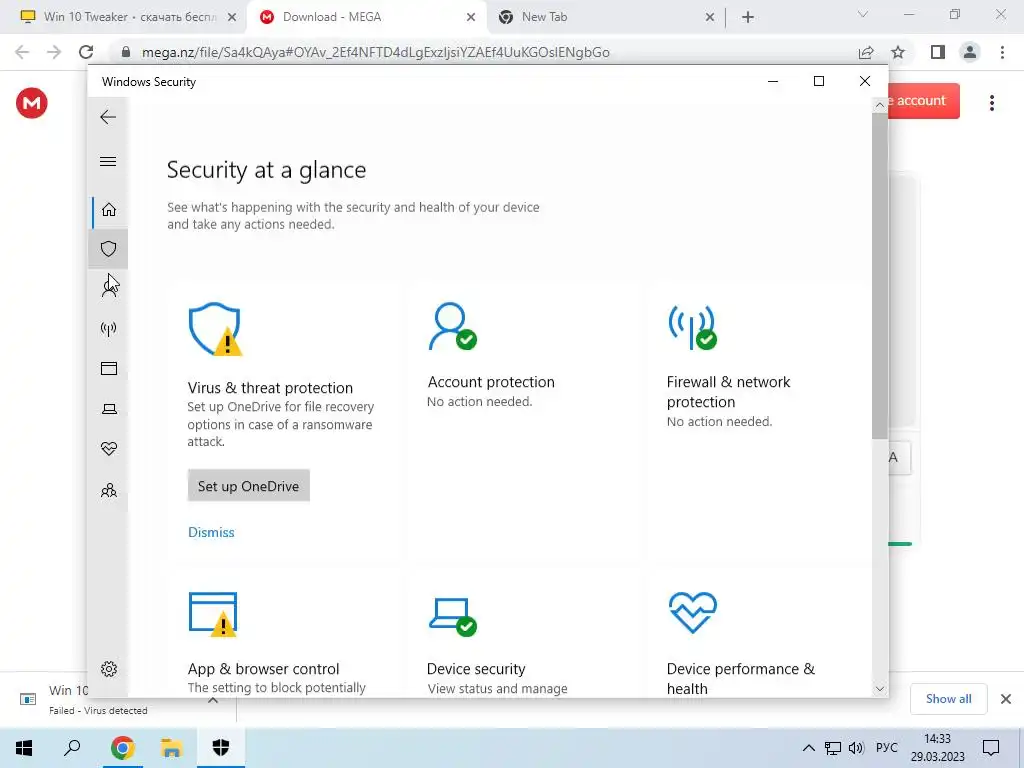Click the Firewall & network protection tile icon

692,327
